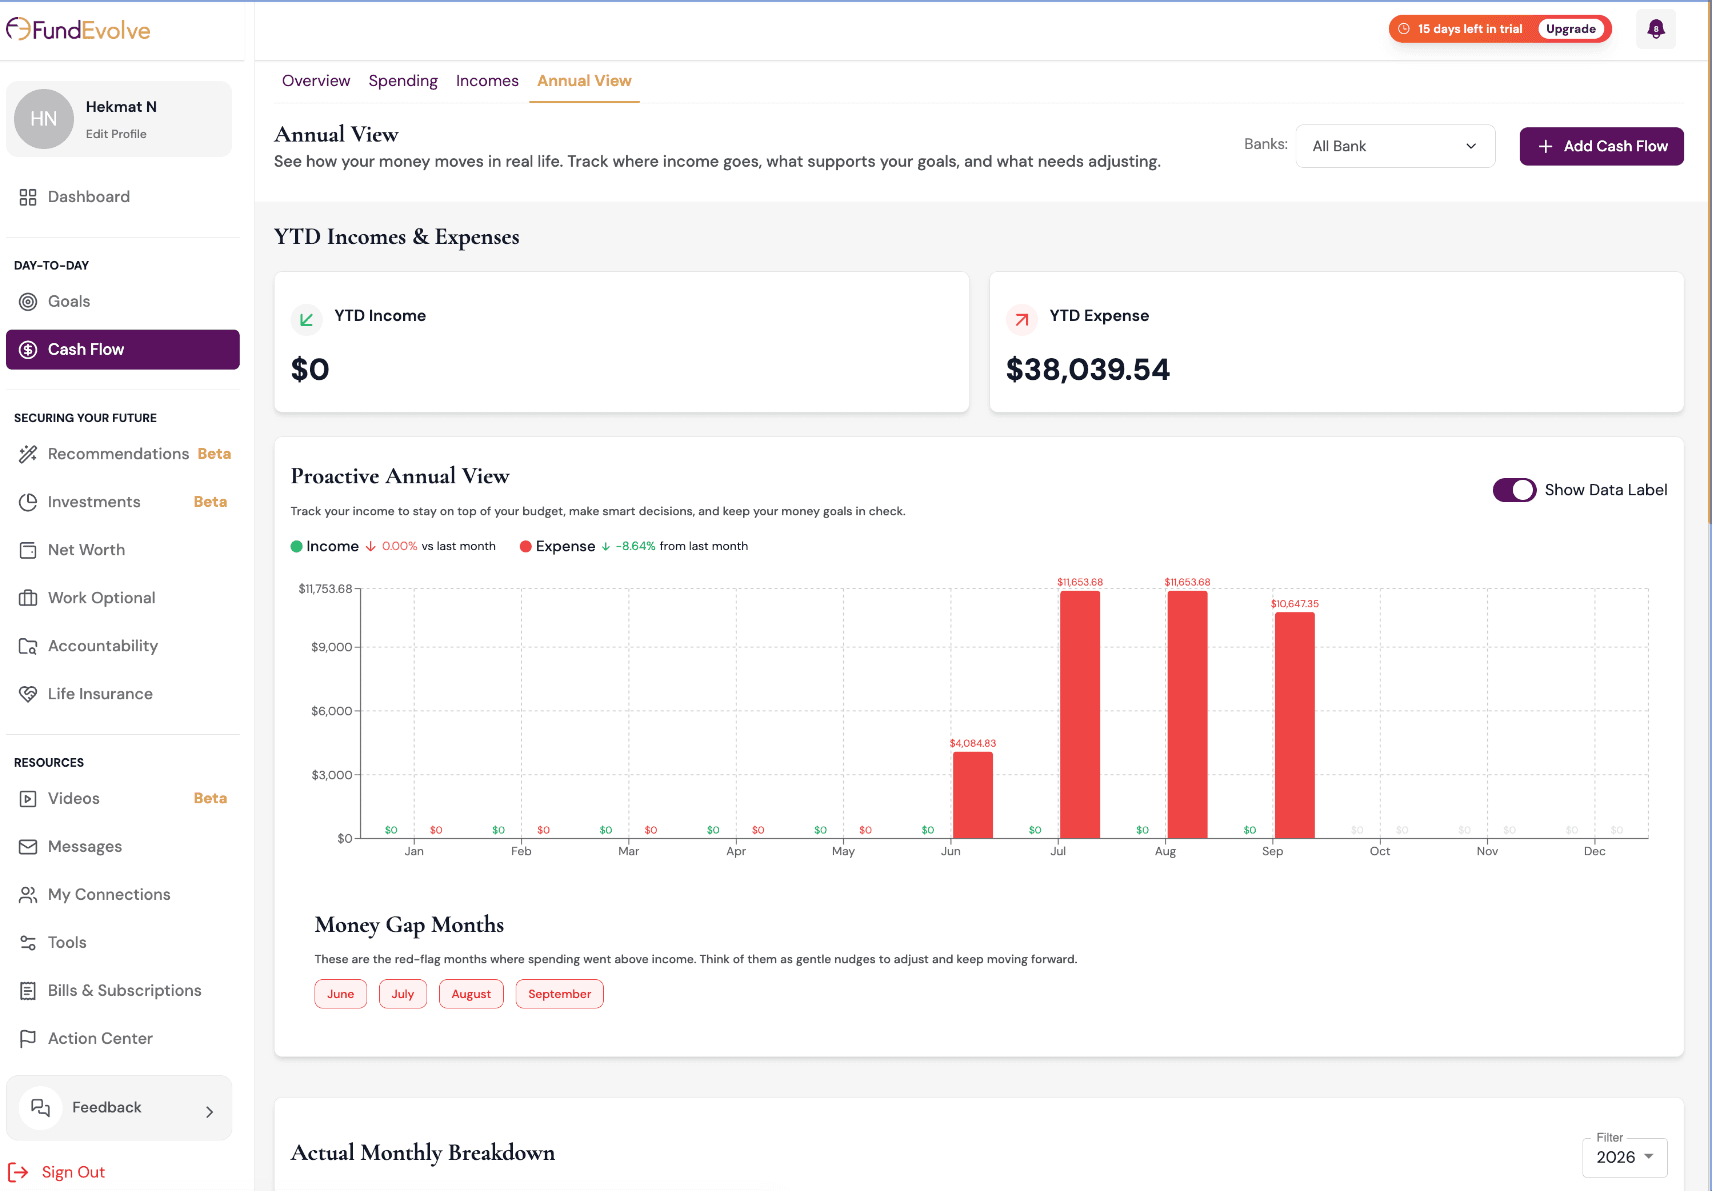Toggle the Show Data Label switch
This screenshot has width=1712, height=1191.
[1514, 490]
